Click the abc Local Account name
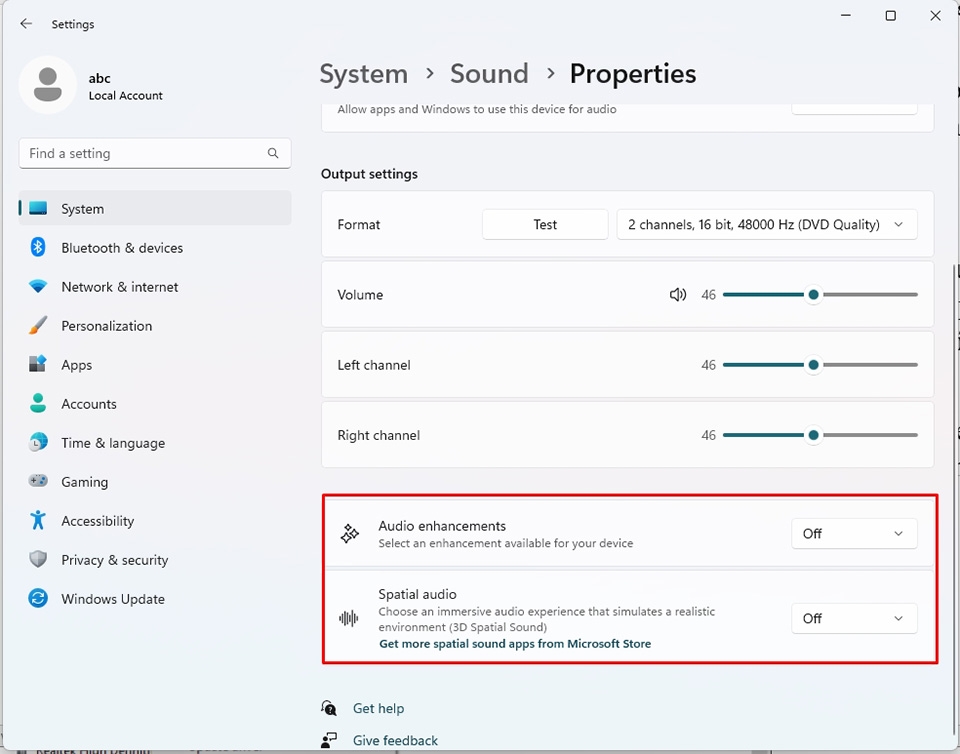The height and width of the screenshot is (754, 960). tap(126, 86)
